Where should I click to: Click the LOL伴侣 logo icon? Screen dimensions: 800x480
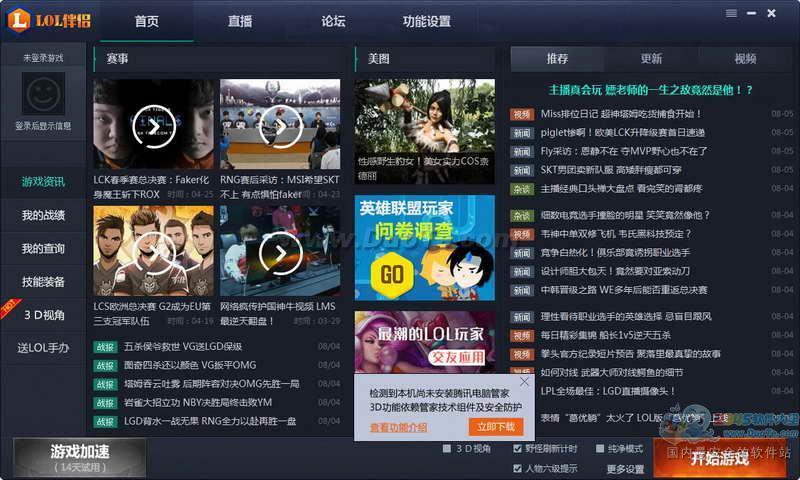[x=19, y=20]
